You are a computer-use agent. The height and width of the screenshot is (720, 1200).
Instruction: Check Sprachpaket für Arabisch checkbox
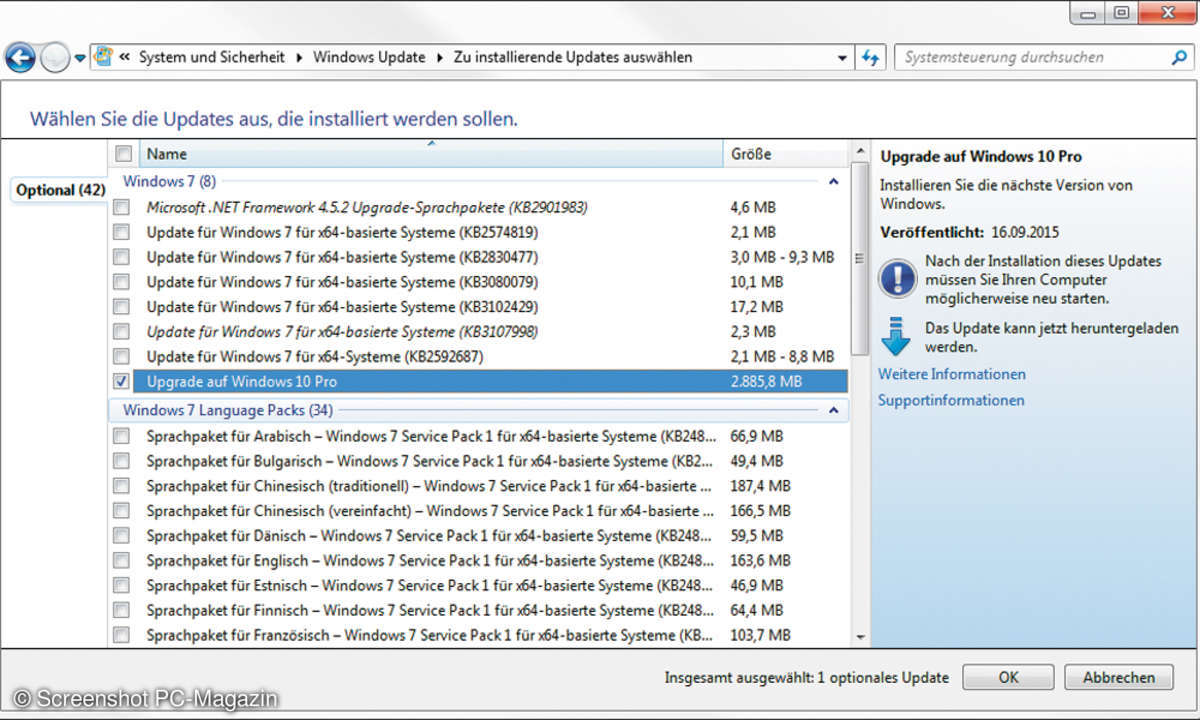pyautogui.click(x=121, y=436)
